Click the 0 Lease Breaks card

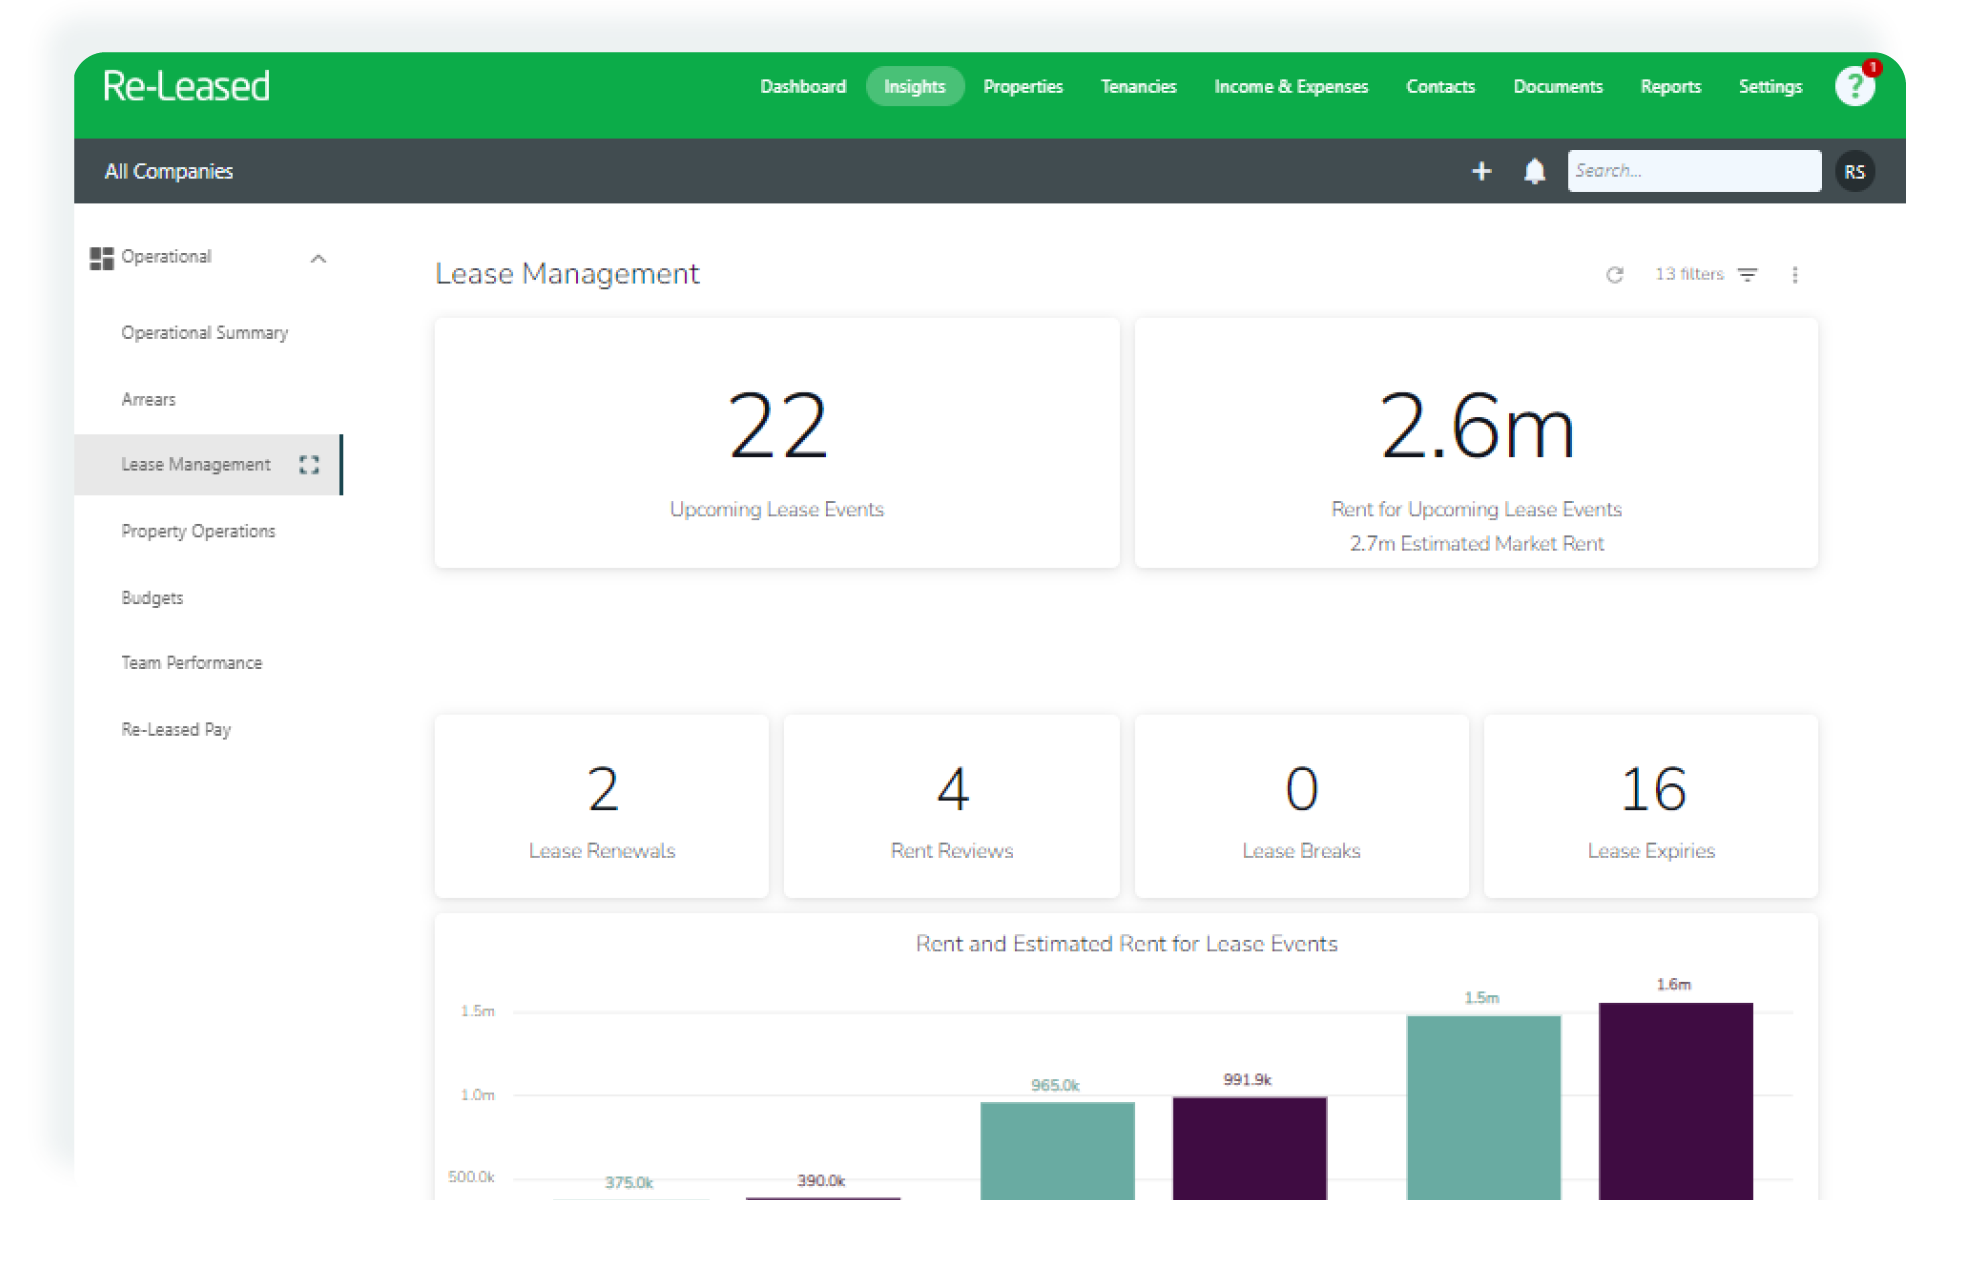coord(1302,806)
